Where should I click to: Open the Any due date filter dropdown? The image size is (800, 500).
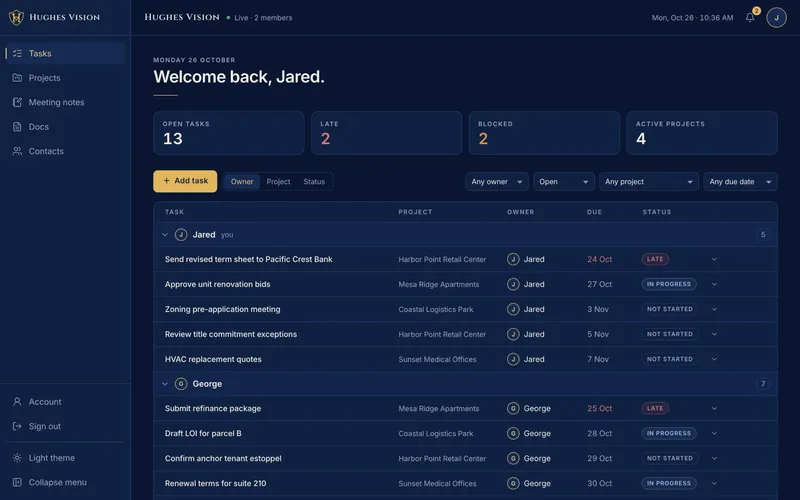pyautogui.click(x=740, y=182)
